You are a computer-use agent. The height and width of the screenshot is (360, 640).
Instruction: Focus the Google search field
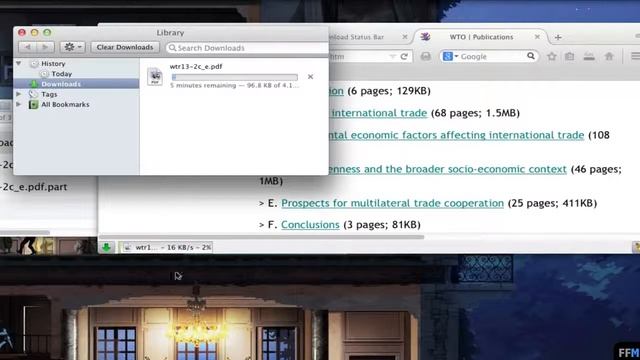click(x=492, y=57)
